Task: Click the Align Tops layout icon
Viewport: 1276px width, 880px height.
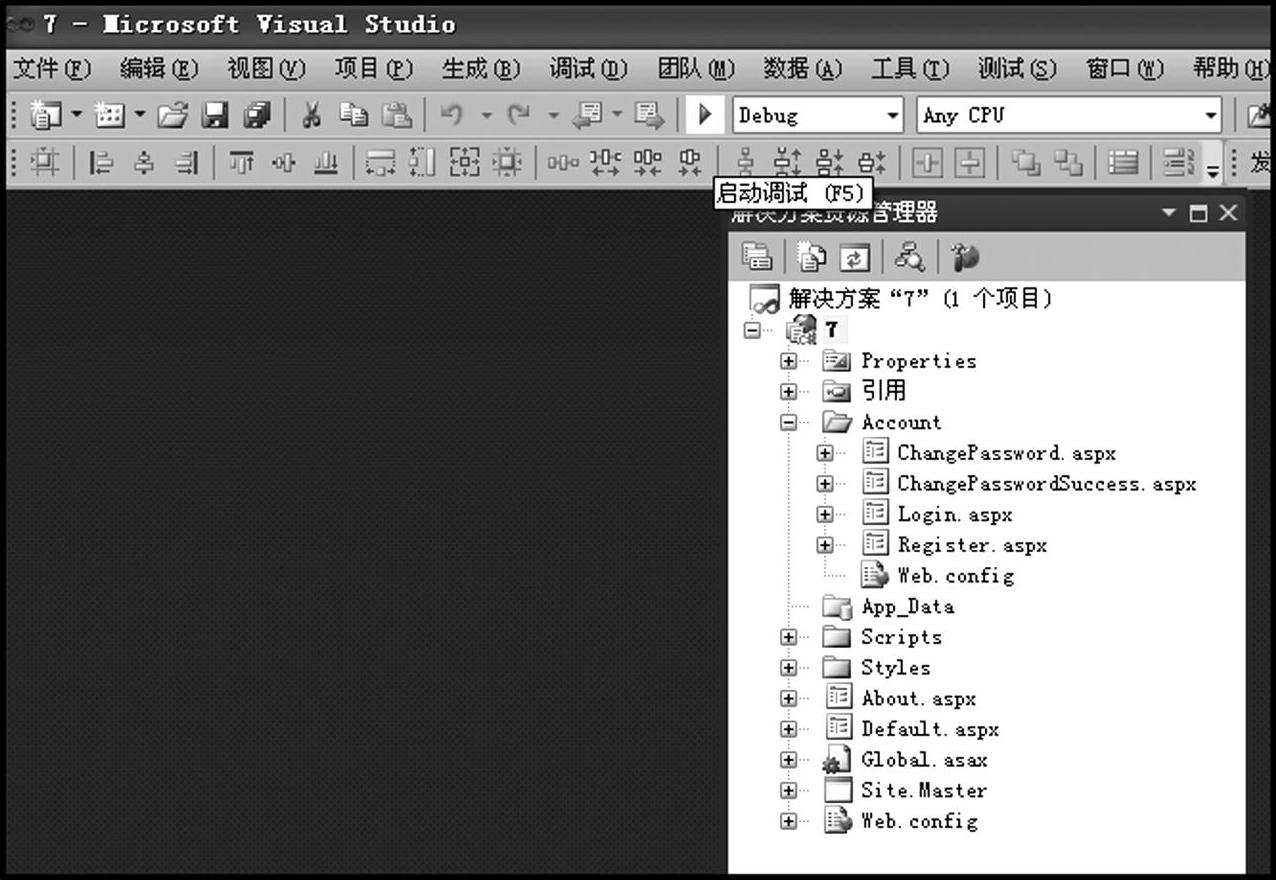Action: (x=242, y=162)
